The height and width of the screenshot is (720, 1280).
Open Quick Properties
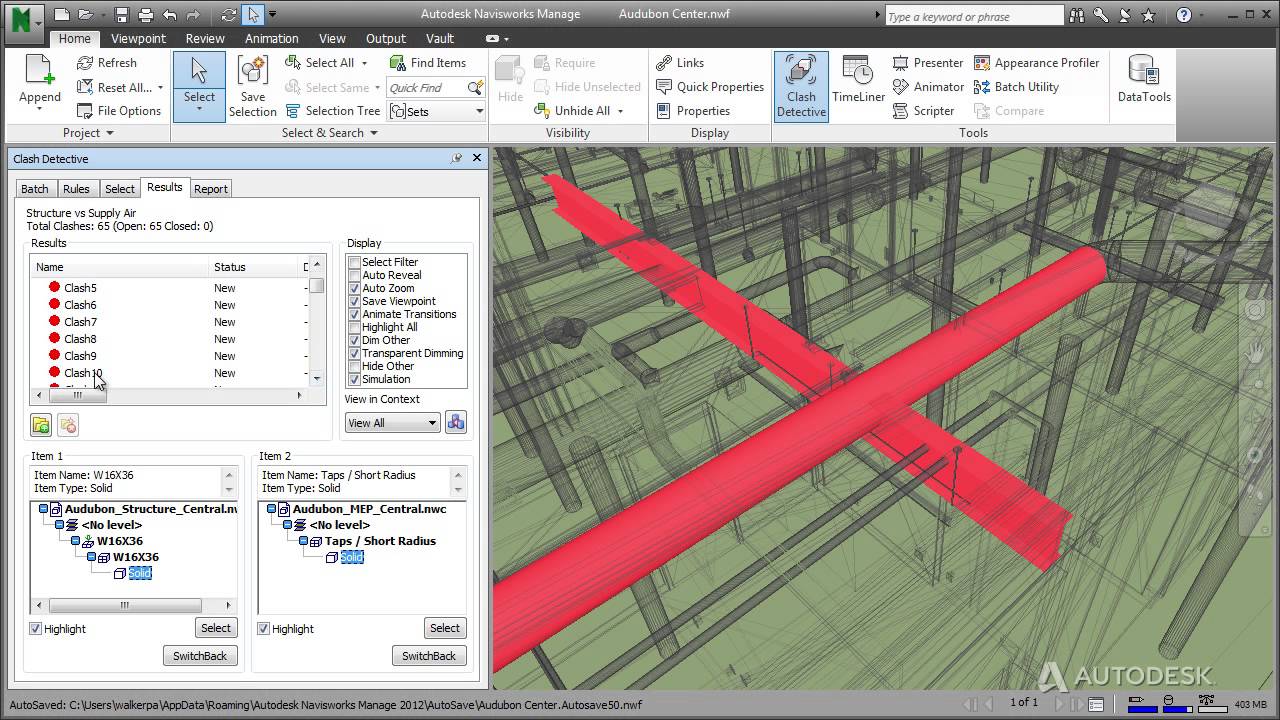tap(710, 87)
